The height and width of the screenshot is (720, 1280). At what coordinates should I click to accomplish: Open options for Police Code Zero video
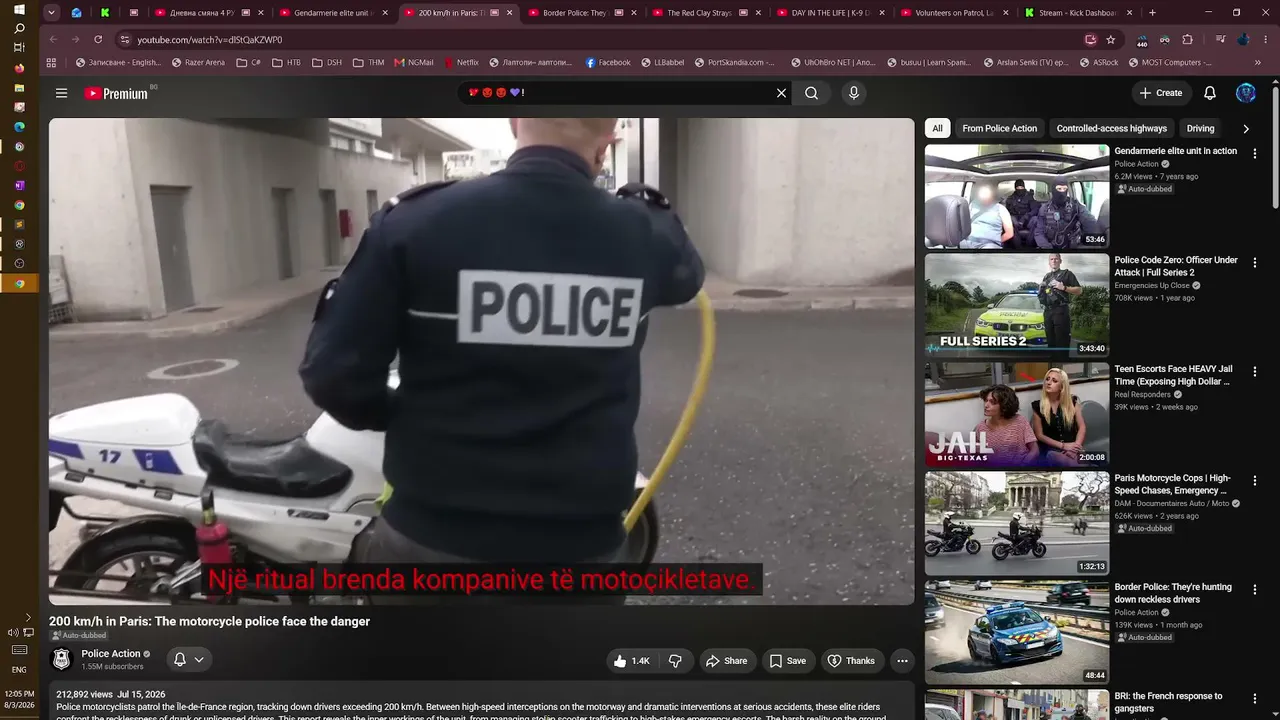1255,263
